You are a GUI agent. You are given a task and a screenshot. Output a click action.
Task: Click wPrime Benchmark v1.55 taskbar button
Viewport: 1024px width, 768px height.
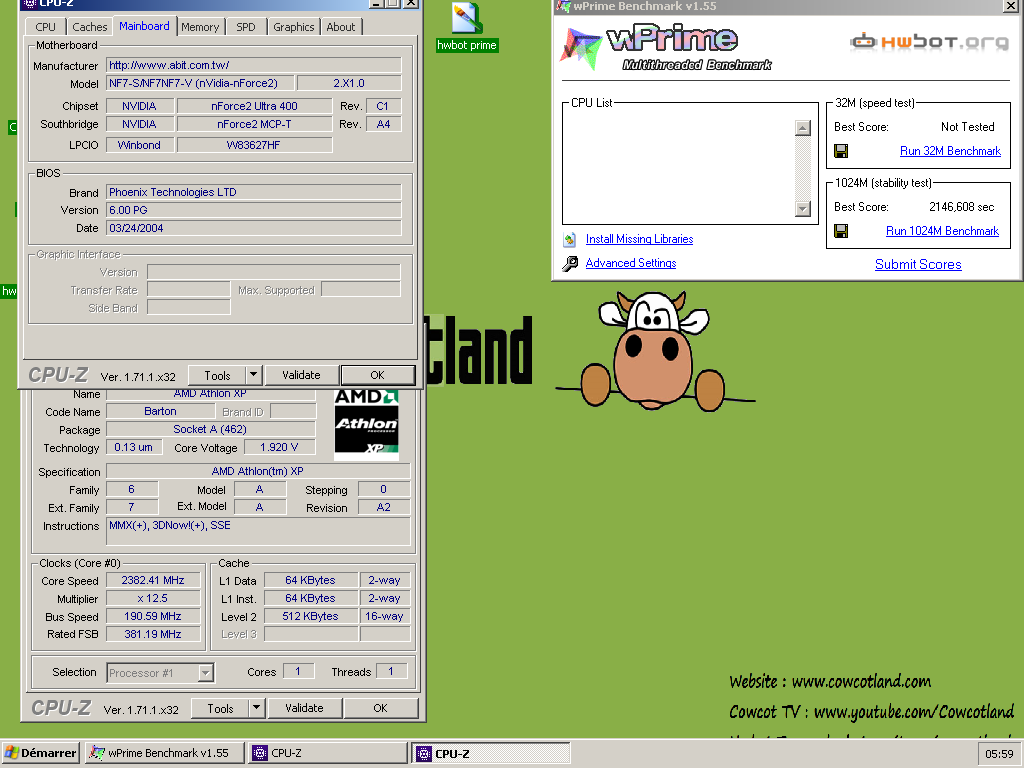pos(165,753)
